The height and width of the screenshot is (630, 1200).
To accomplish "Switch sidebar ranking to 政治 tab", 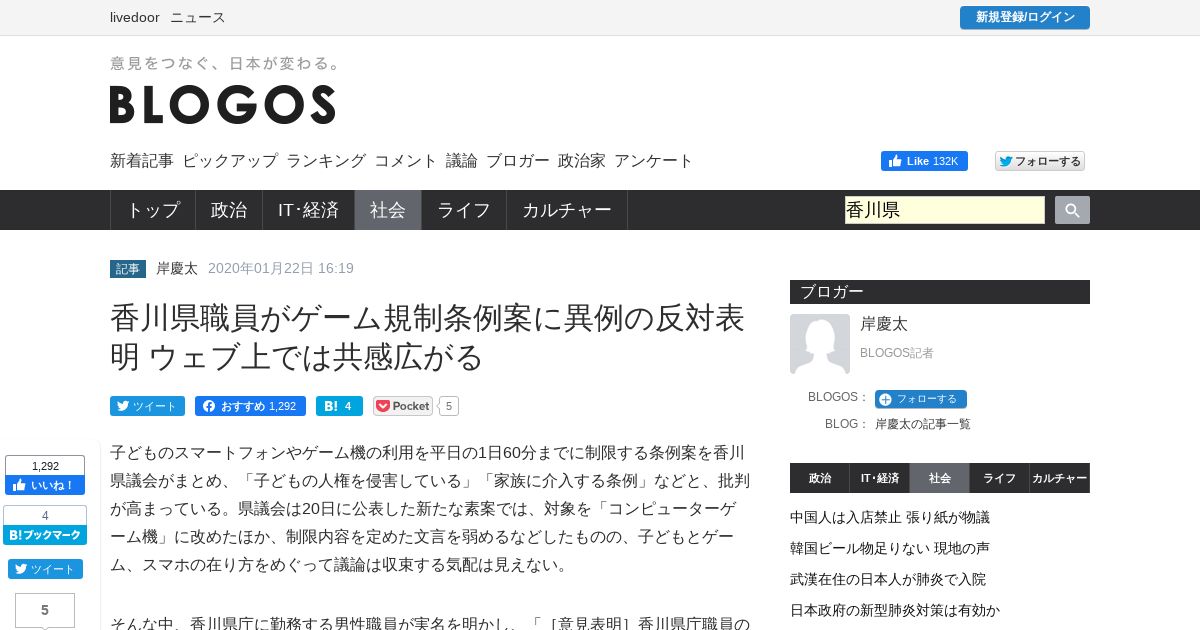I will click(820, 478).
